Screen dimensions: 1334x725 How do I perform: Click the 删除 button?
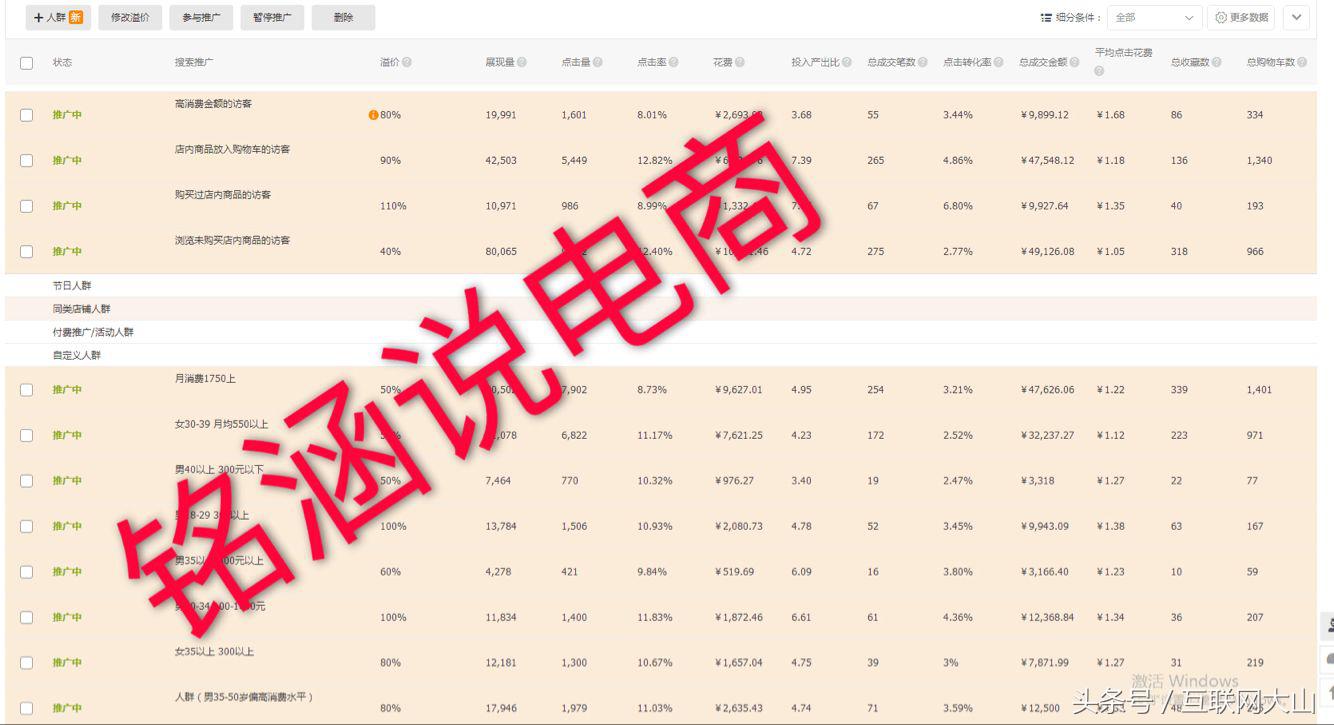343,17
